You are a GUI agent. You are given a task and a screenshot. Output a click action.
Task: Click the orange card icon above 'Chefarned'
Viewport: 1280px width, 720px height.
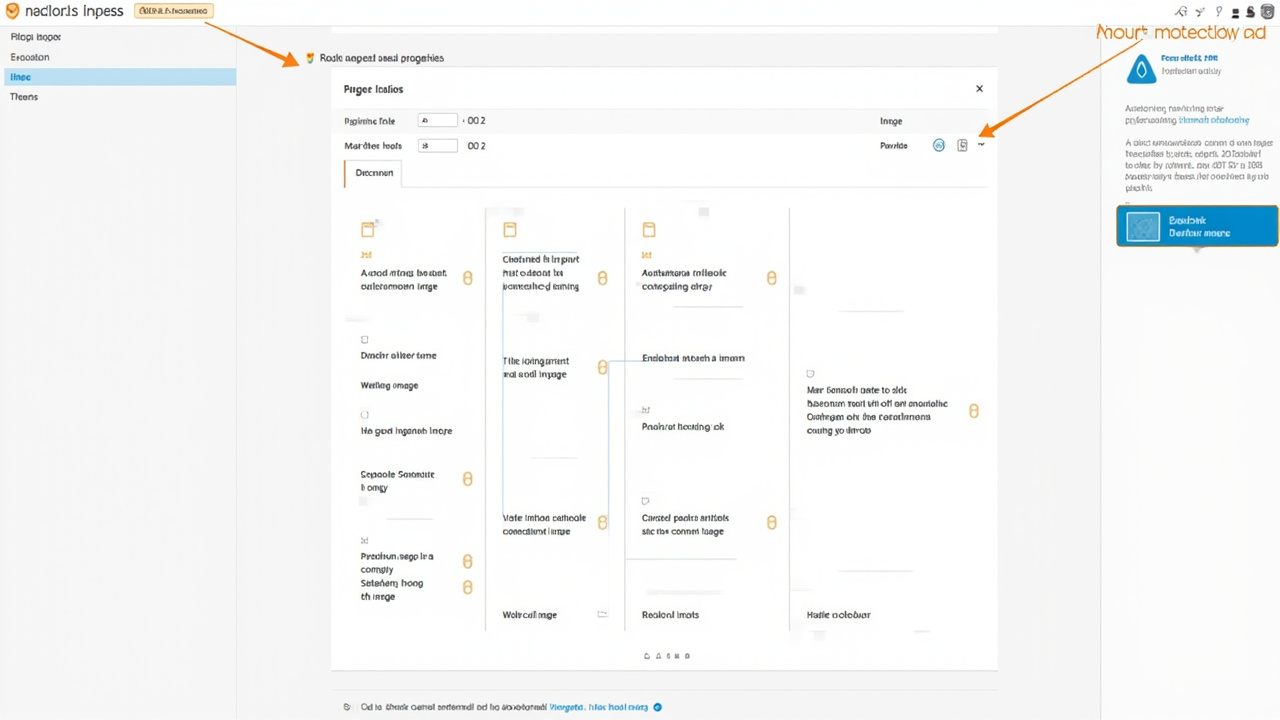point(510,230)
